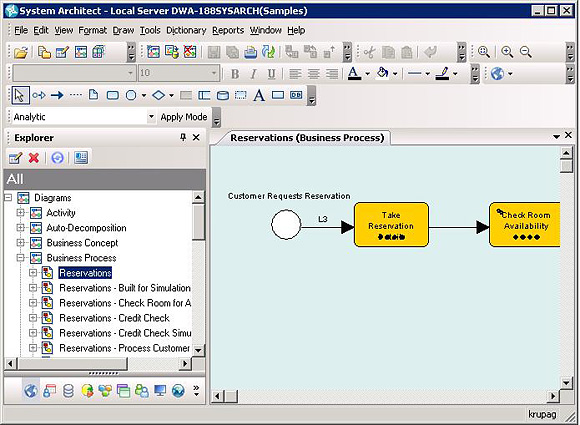Click the Zoom In magnifier icon

[x=506, y=52]
